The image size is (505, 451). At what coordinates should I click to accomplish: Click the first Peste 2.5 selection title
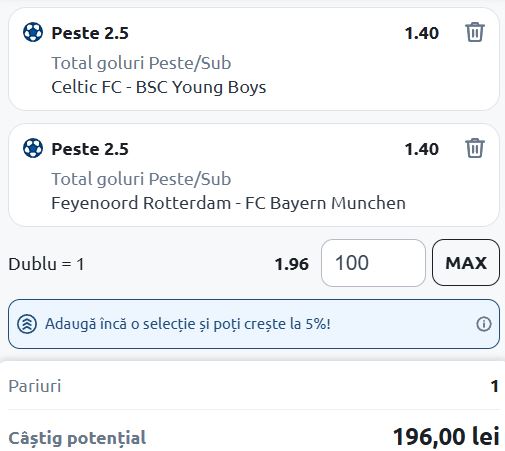90,33
